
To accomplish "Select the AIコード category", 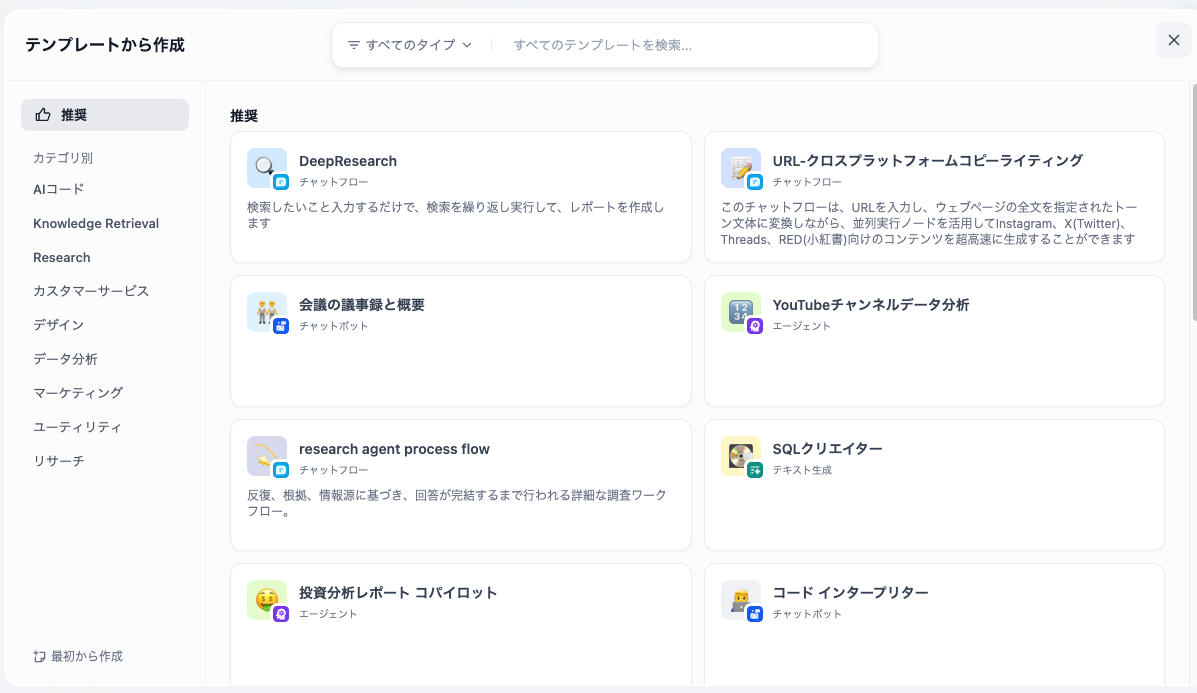I will (59, 189).
